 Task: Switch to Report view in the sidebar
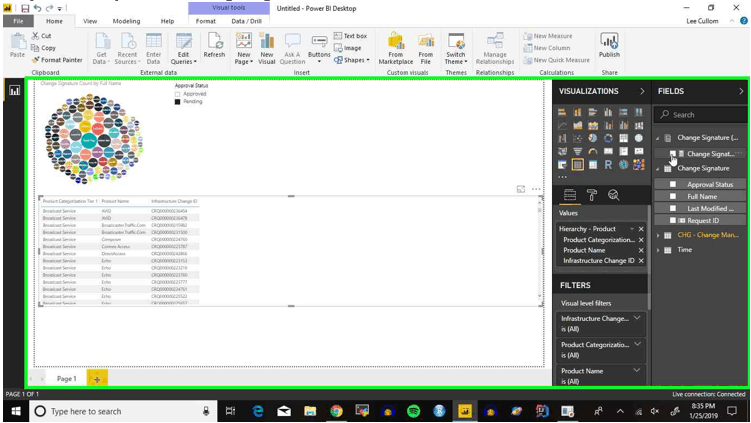[14, 91]
